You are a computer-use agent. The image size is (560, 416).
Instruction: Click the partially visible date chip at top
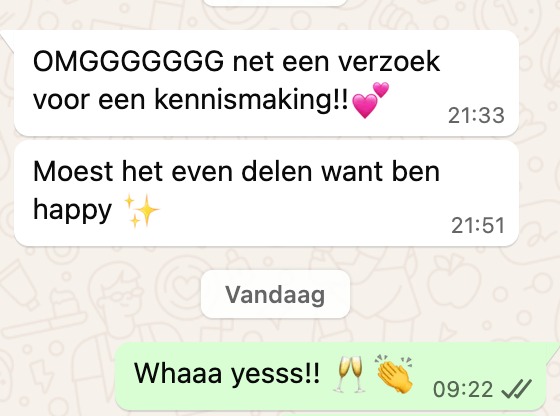tap(275, 2)
